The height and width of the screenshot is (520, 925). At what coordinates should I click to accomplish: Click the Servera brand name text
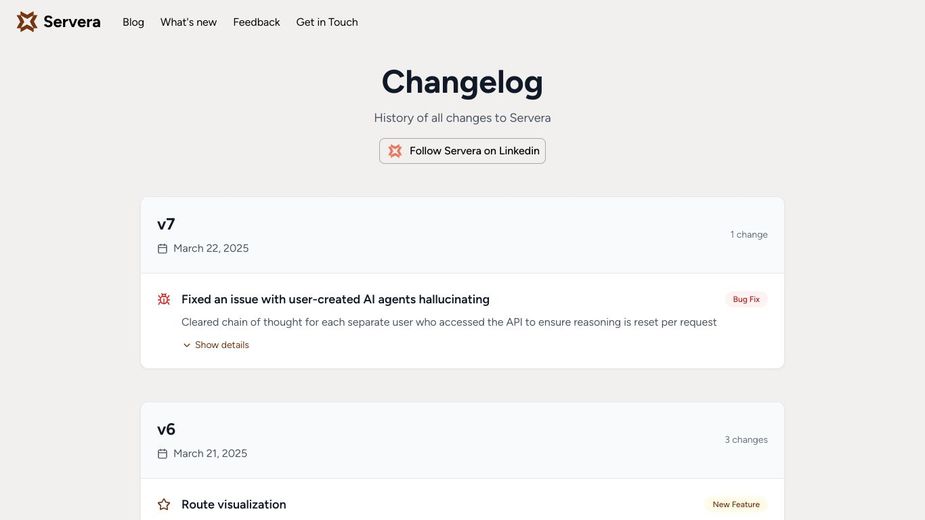point(72,22)
